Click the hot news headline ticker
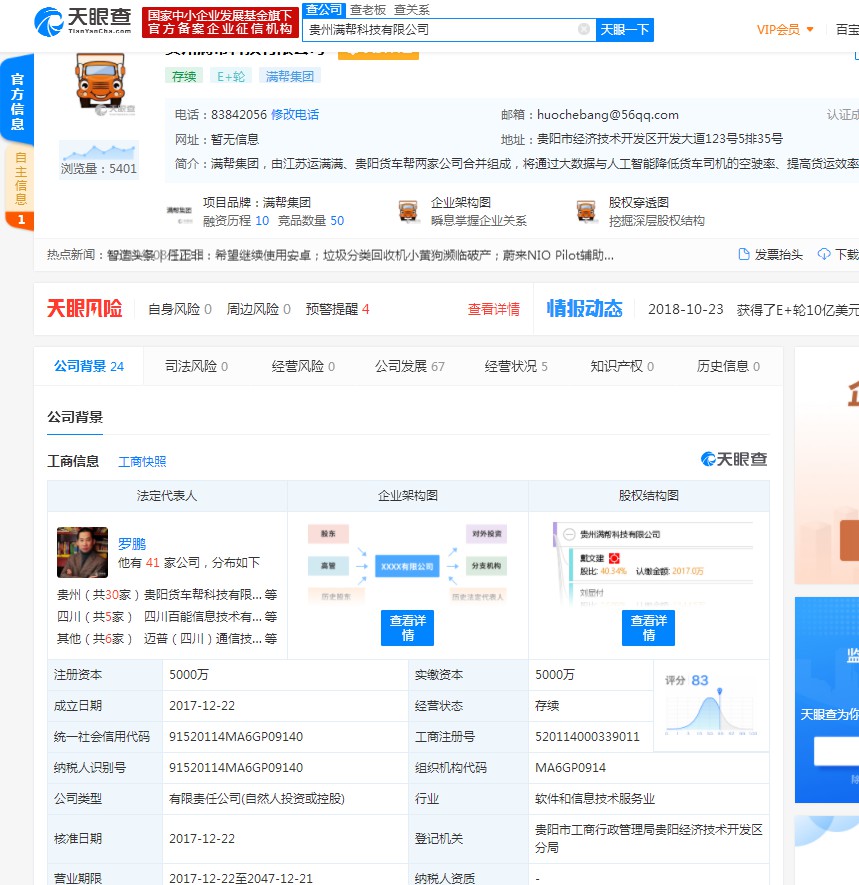Viewport: 859px width, 885px height. [360, 255]
